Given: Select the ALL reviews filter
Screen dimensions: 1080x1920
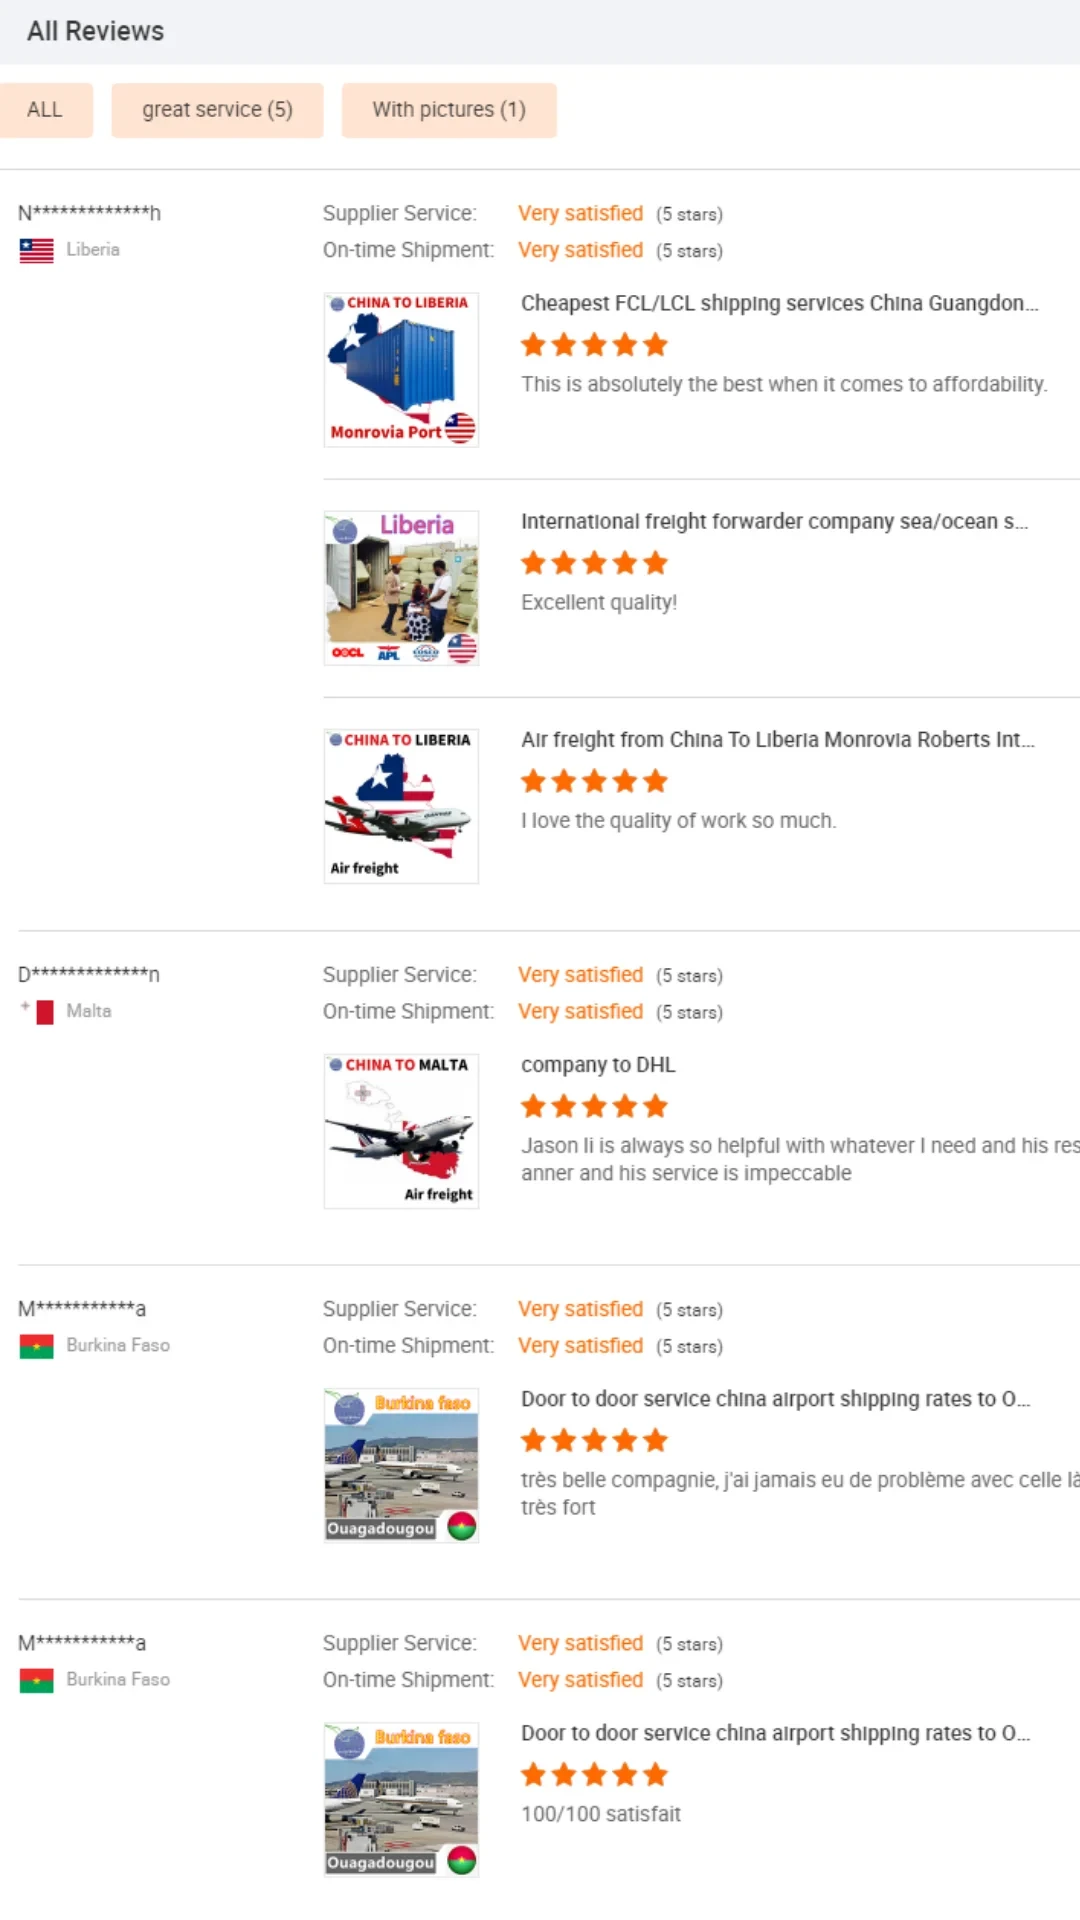Looking at the screenshot, I should (45, 110).
